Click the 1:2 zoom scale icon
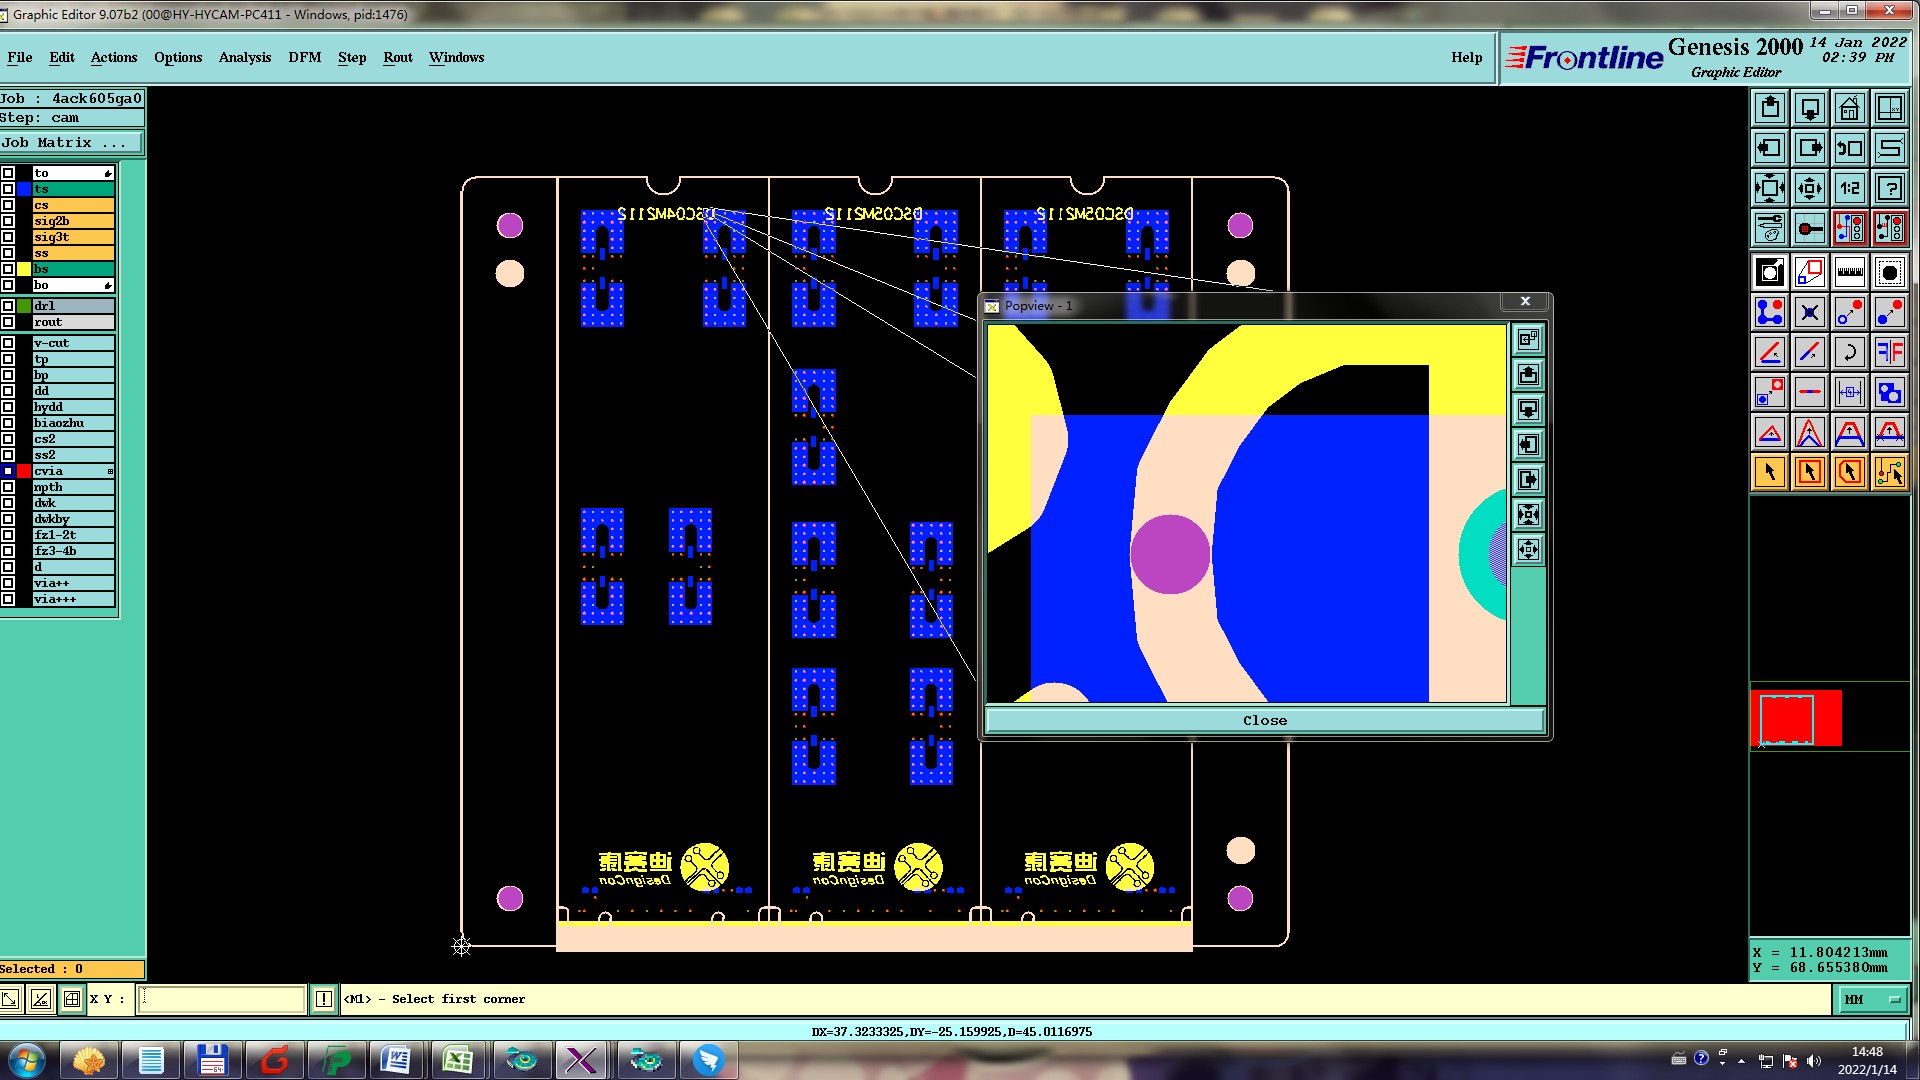 click(1849, 188)
